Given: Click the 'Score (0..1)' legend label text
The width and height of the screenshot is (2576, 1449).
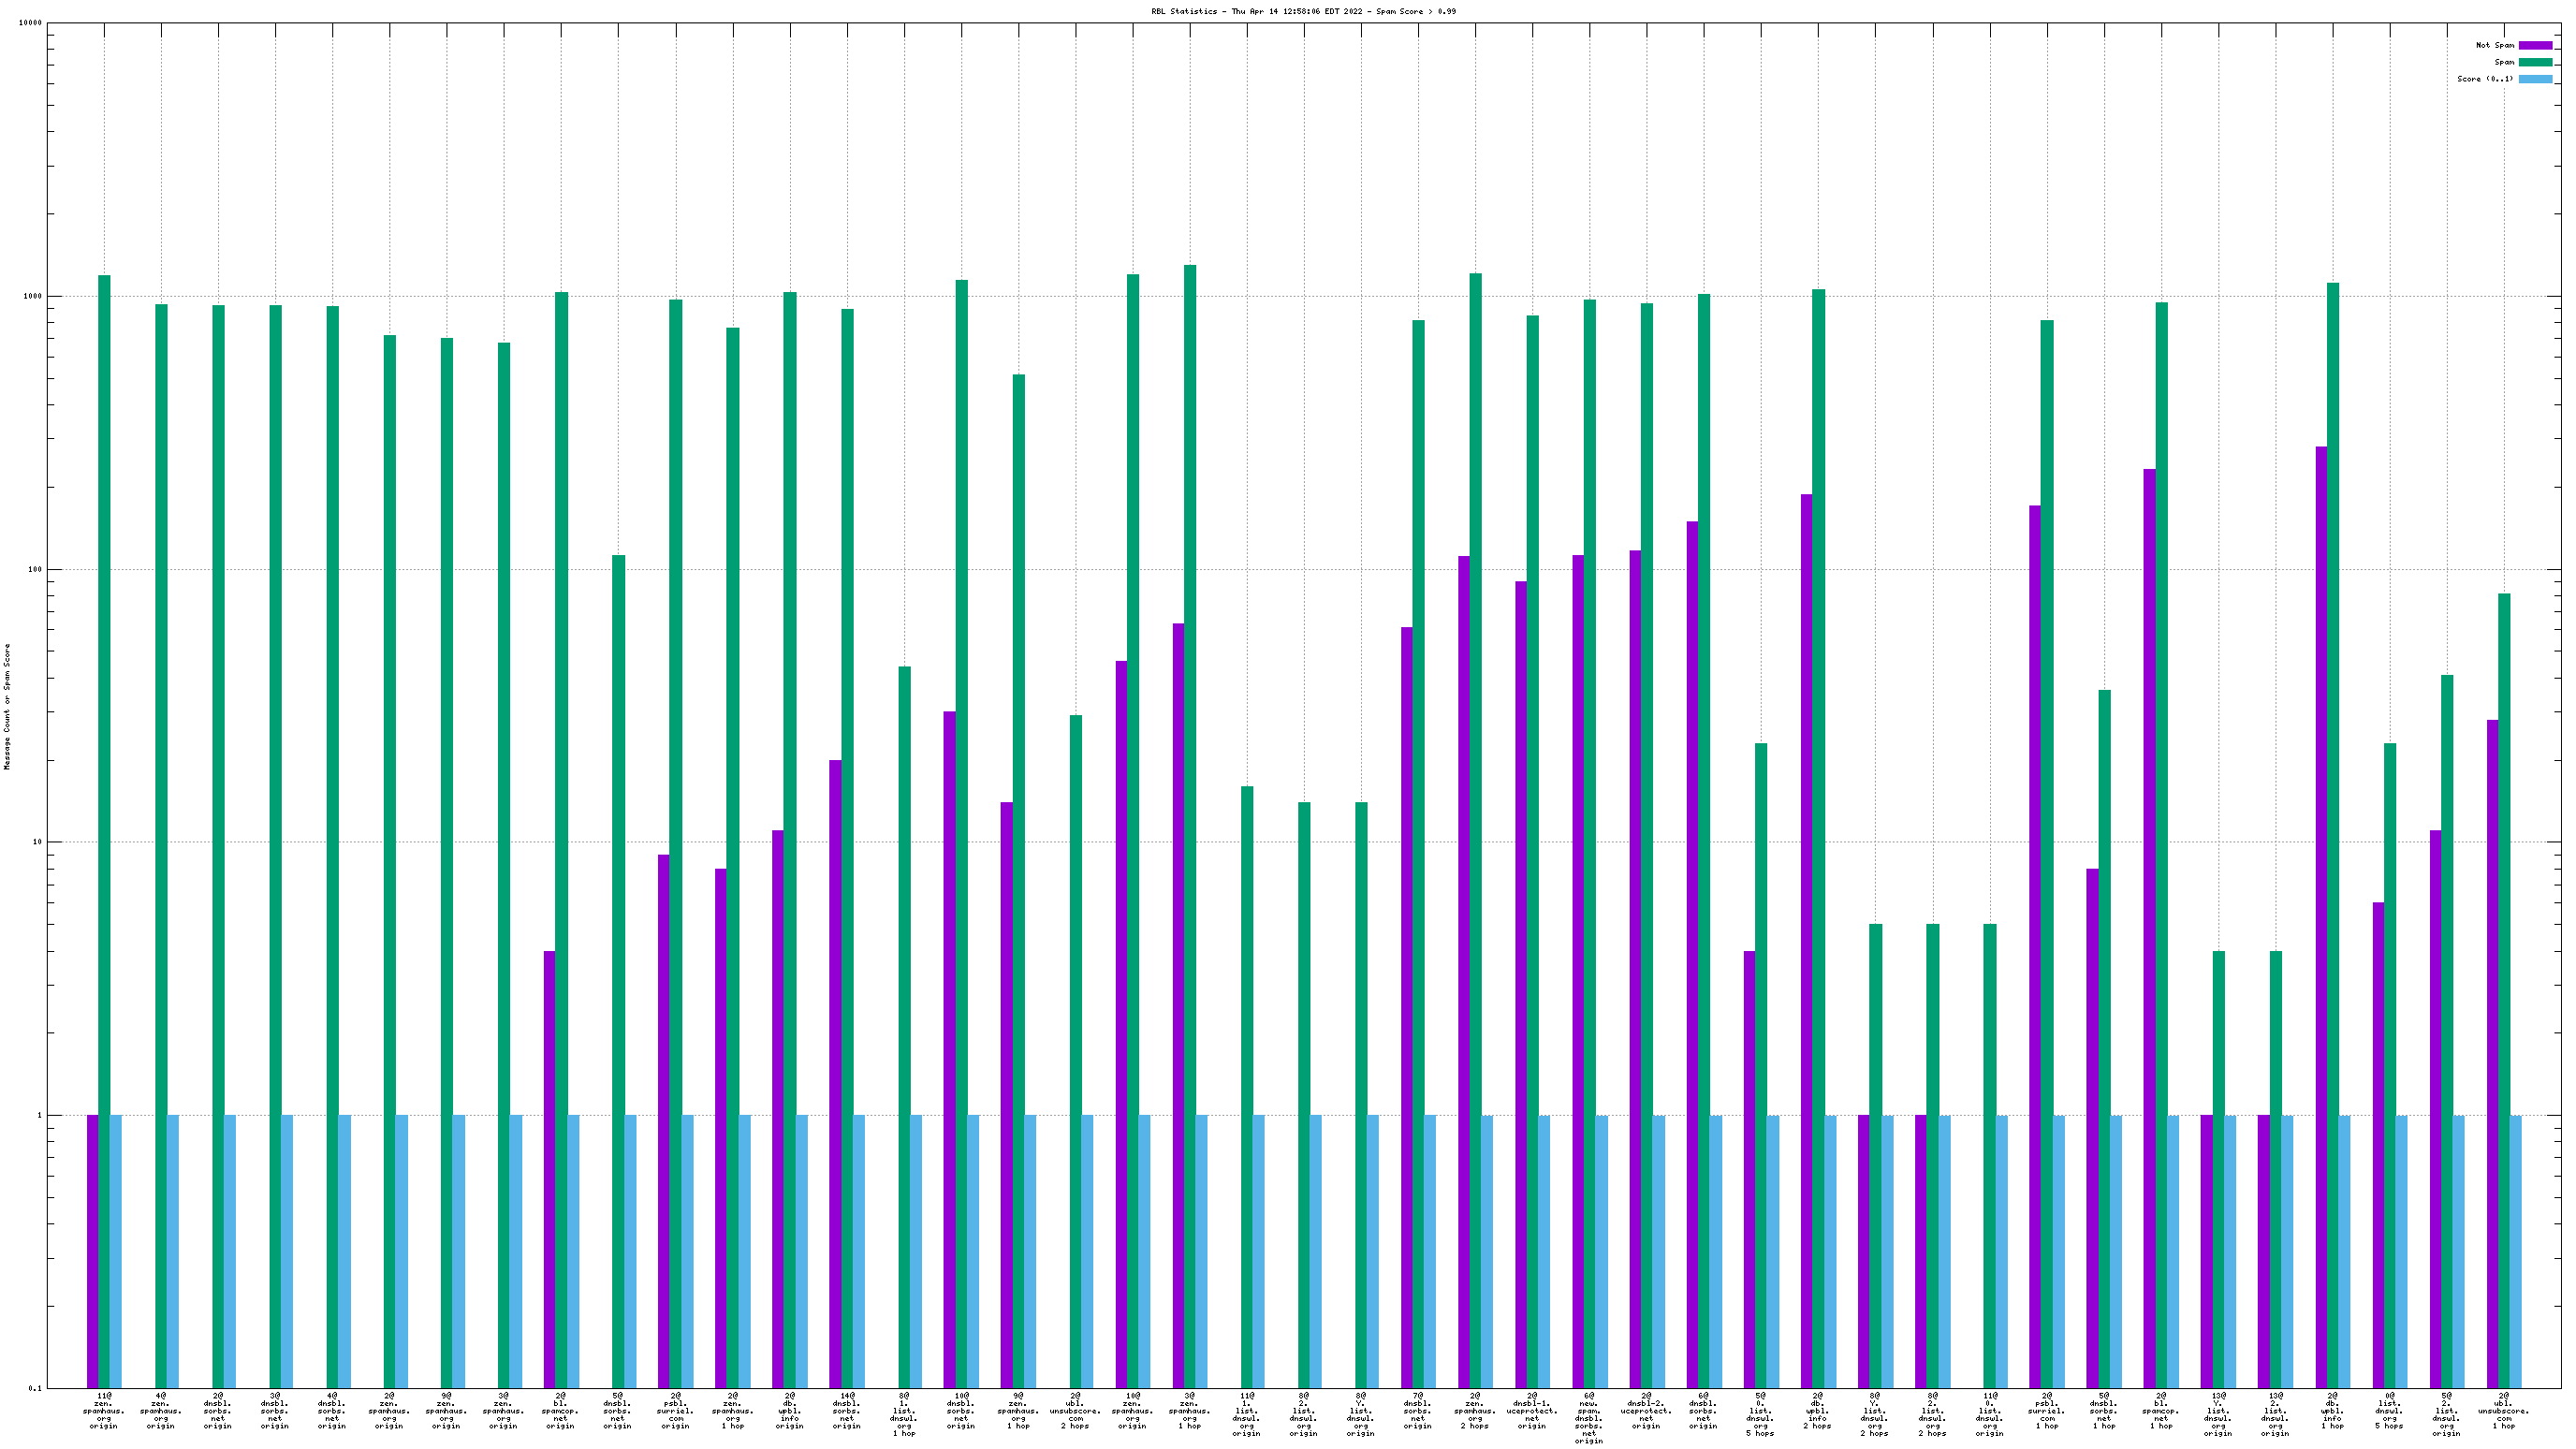Looking at the screenshot, I should pyautogui.click(x=2485, y=79).
